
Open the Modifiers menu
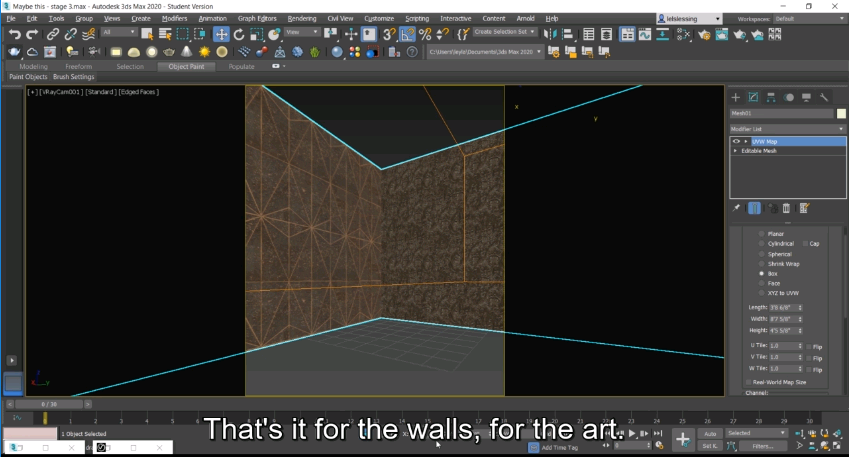[x=174, y=18]
